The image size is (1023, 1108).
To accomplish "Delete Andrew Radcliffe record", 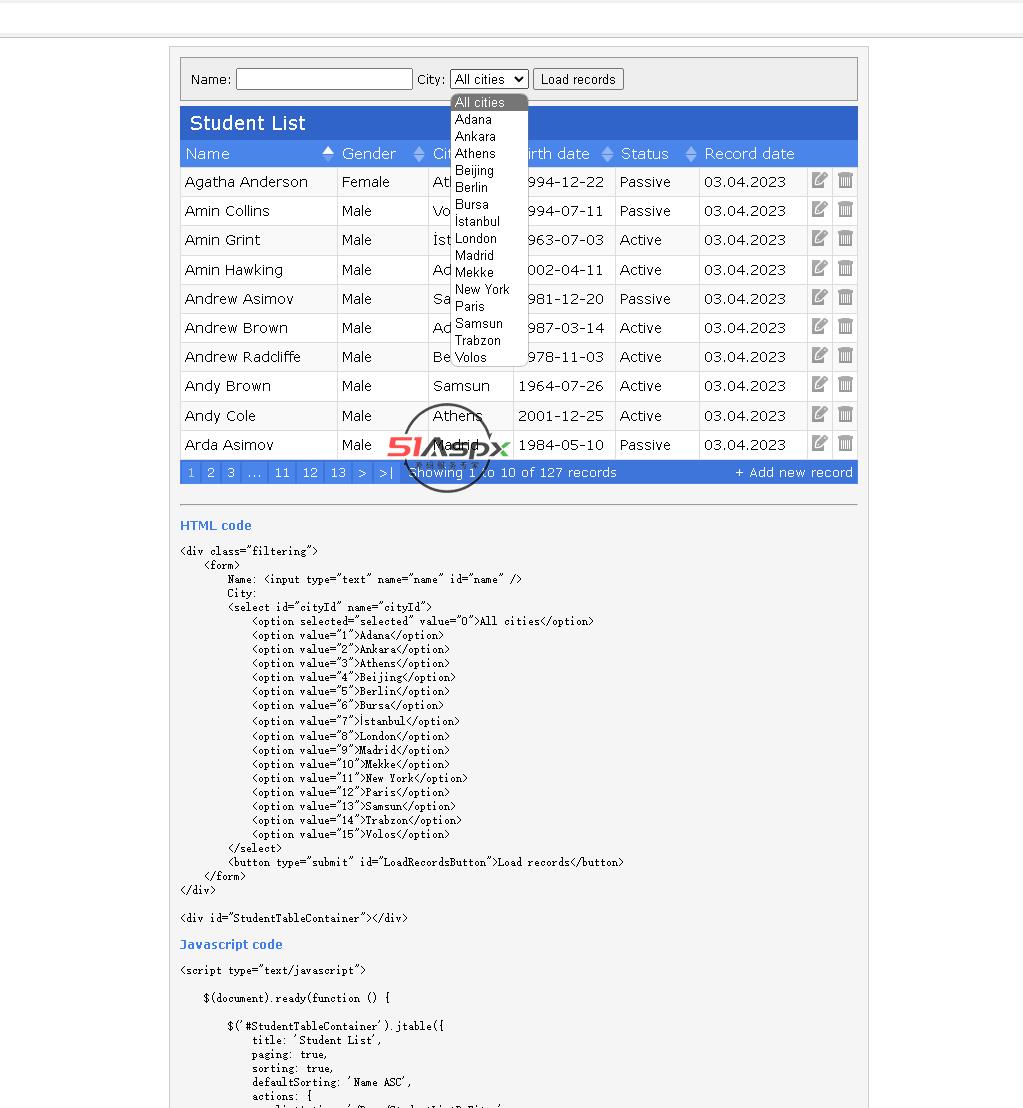I will [845, 355].
